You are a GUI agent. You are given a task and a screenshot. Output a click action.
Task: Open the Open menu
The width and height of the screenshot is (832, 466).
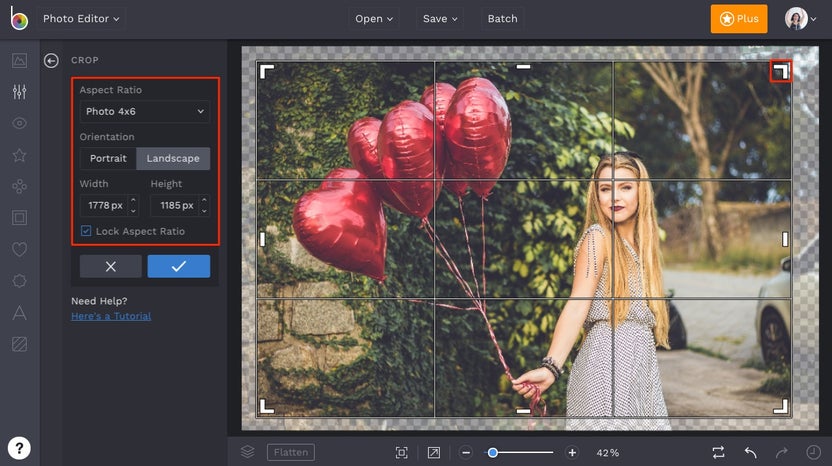[374, 18]
